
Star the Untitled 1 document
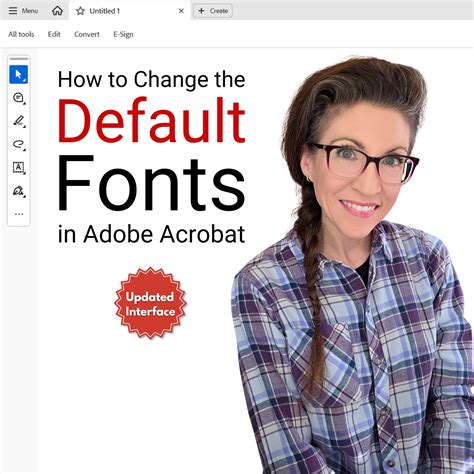(x=80, y=11)
